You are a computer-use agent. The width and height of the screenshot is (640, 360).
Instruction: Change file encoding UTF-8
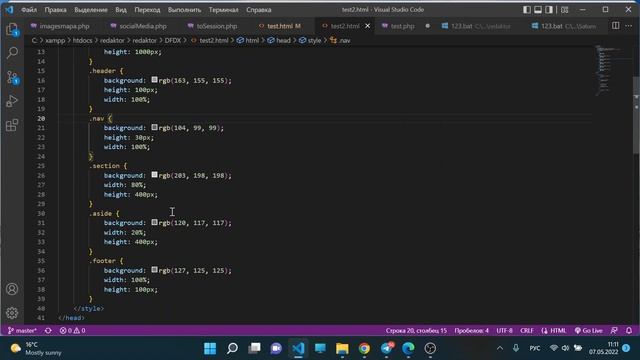tap(504, 331)
